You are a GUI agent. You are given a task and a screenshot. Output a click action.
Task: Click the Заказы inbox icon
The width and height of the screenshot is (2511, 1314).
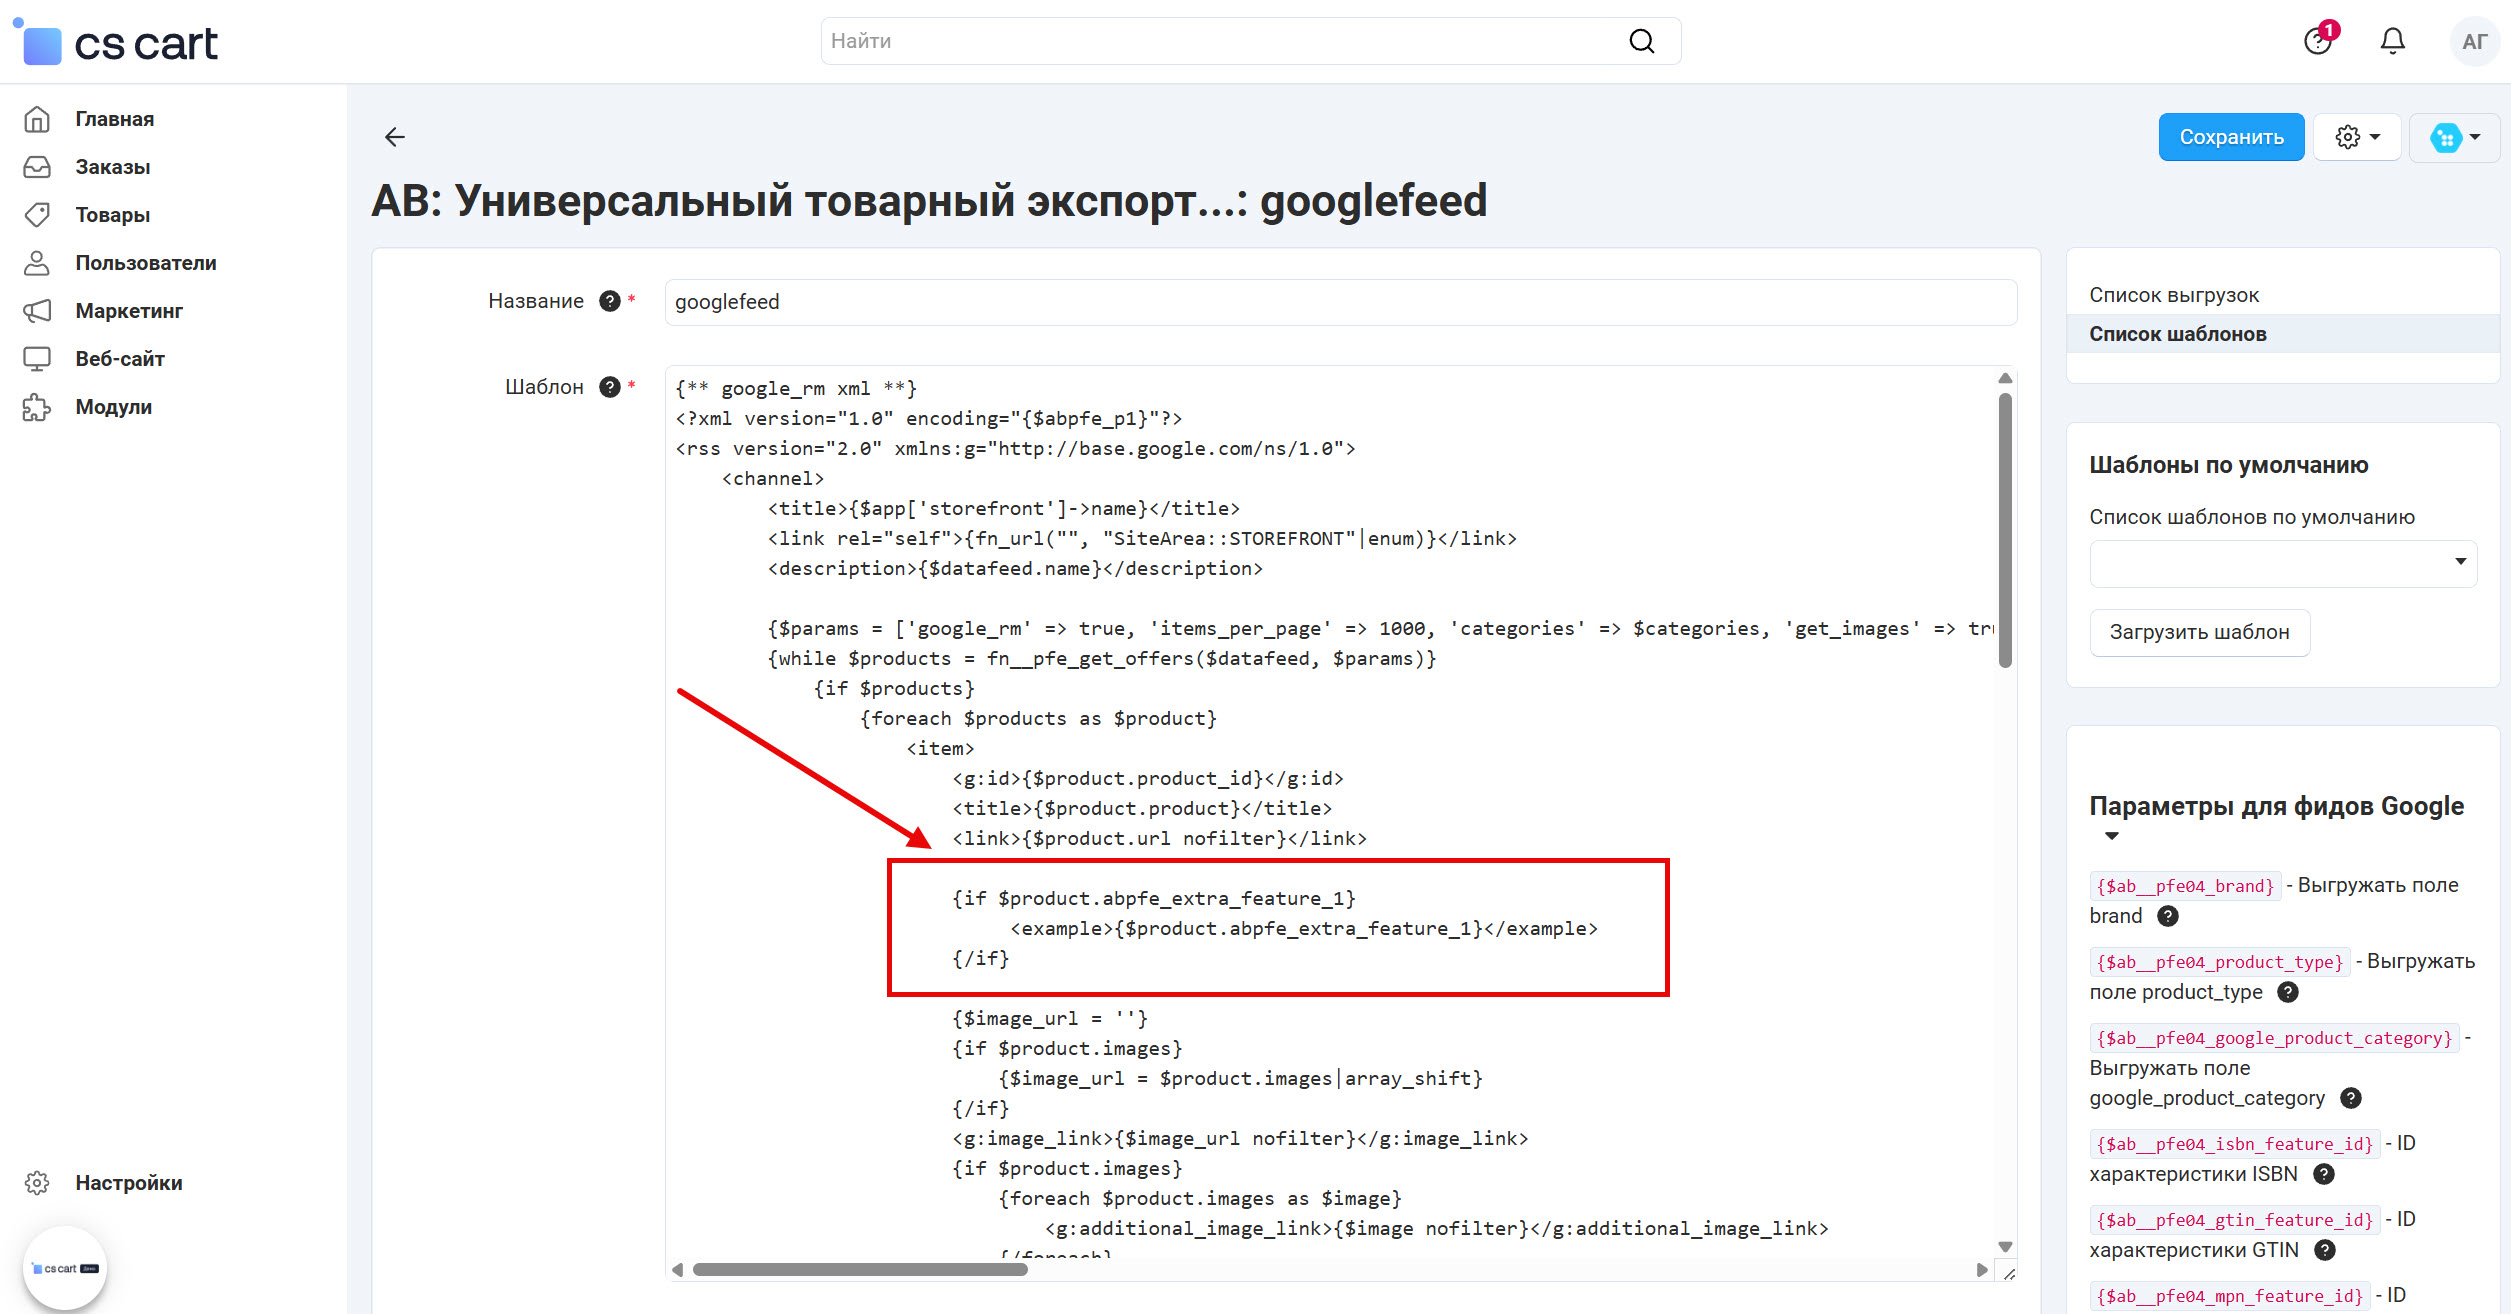click(x=37, y=167)
